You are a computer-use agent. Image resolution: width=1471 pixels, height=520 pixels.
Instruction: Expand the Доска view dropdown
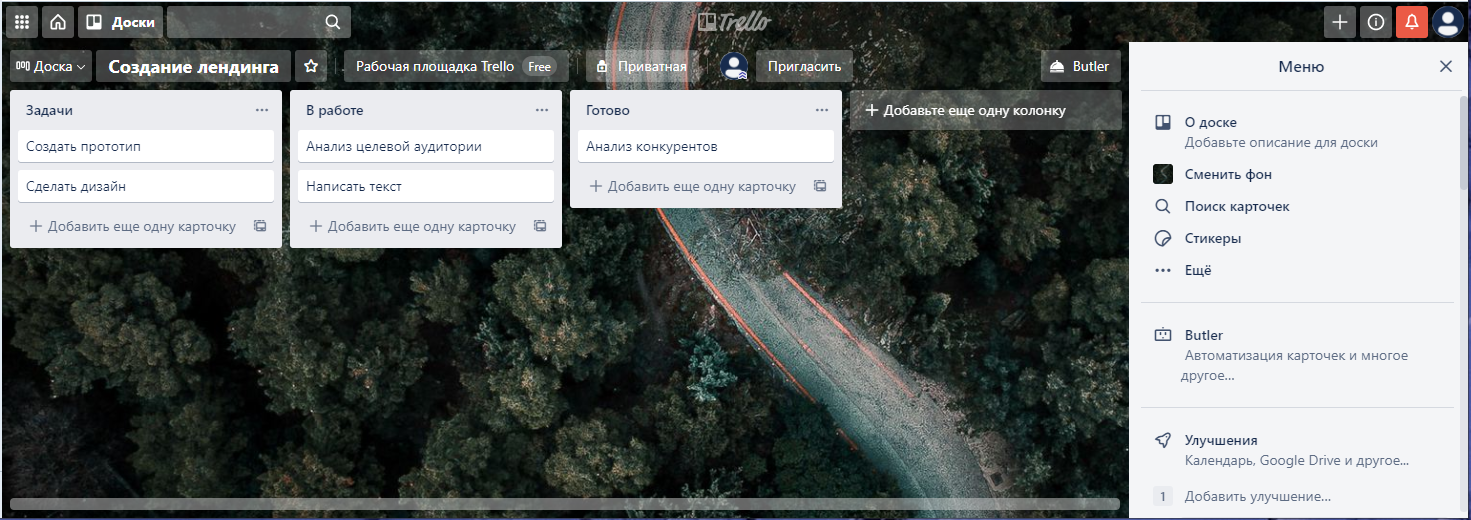click(51, 66)
